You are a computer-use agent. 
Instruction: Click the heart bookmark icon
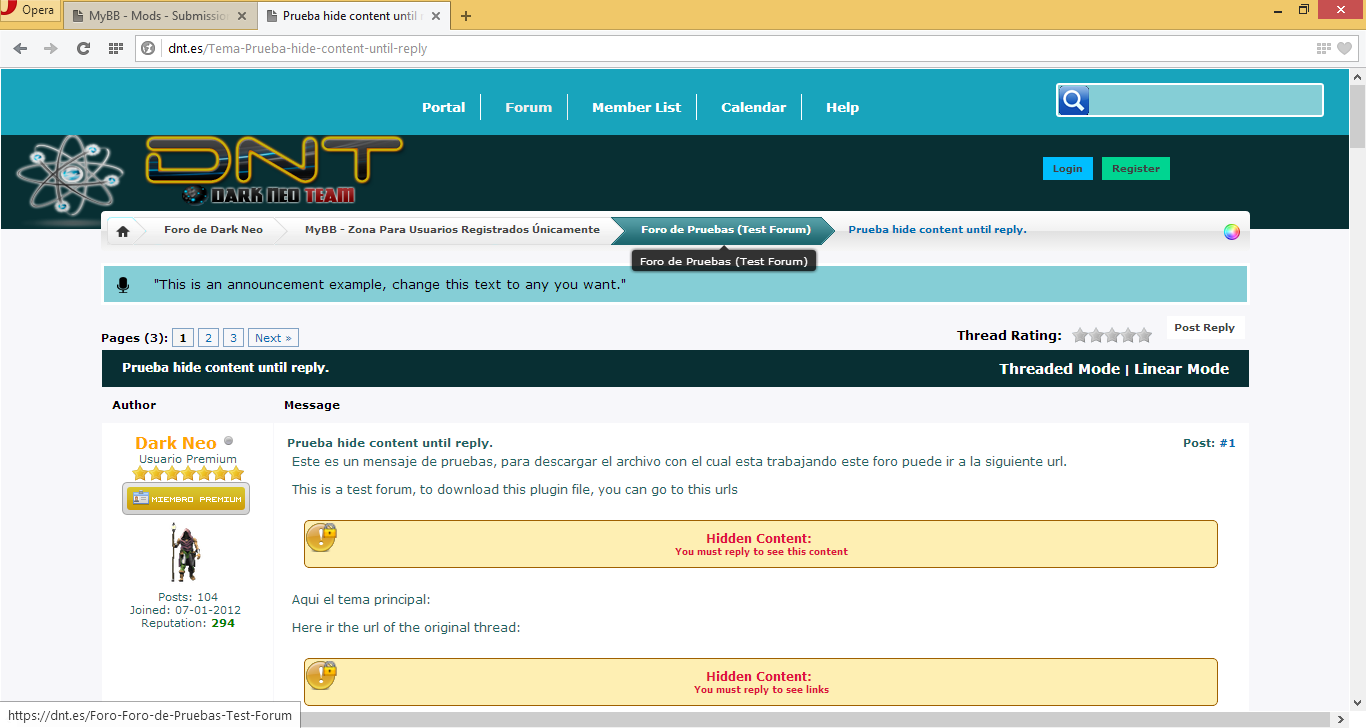pyautogui.click(x=1344, y=48)
